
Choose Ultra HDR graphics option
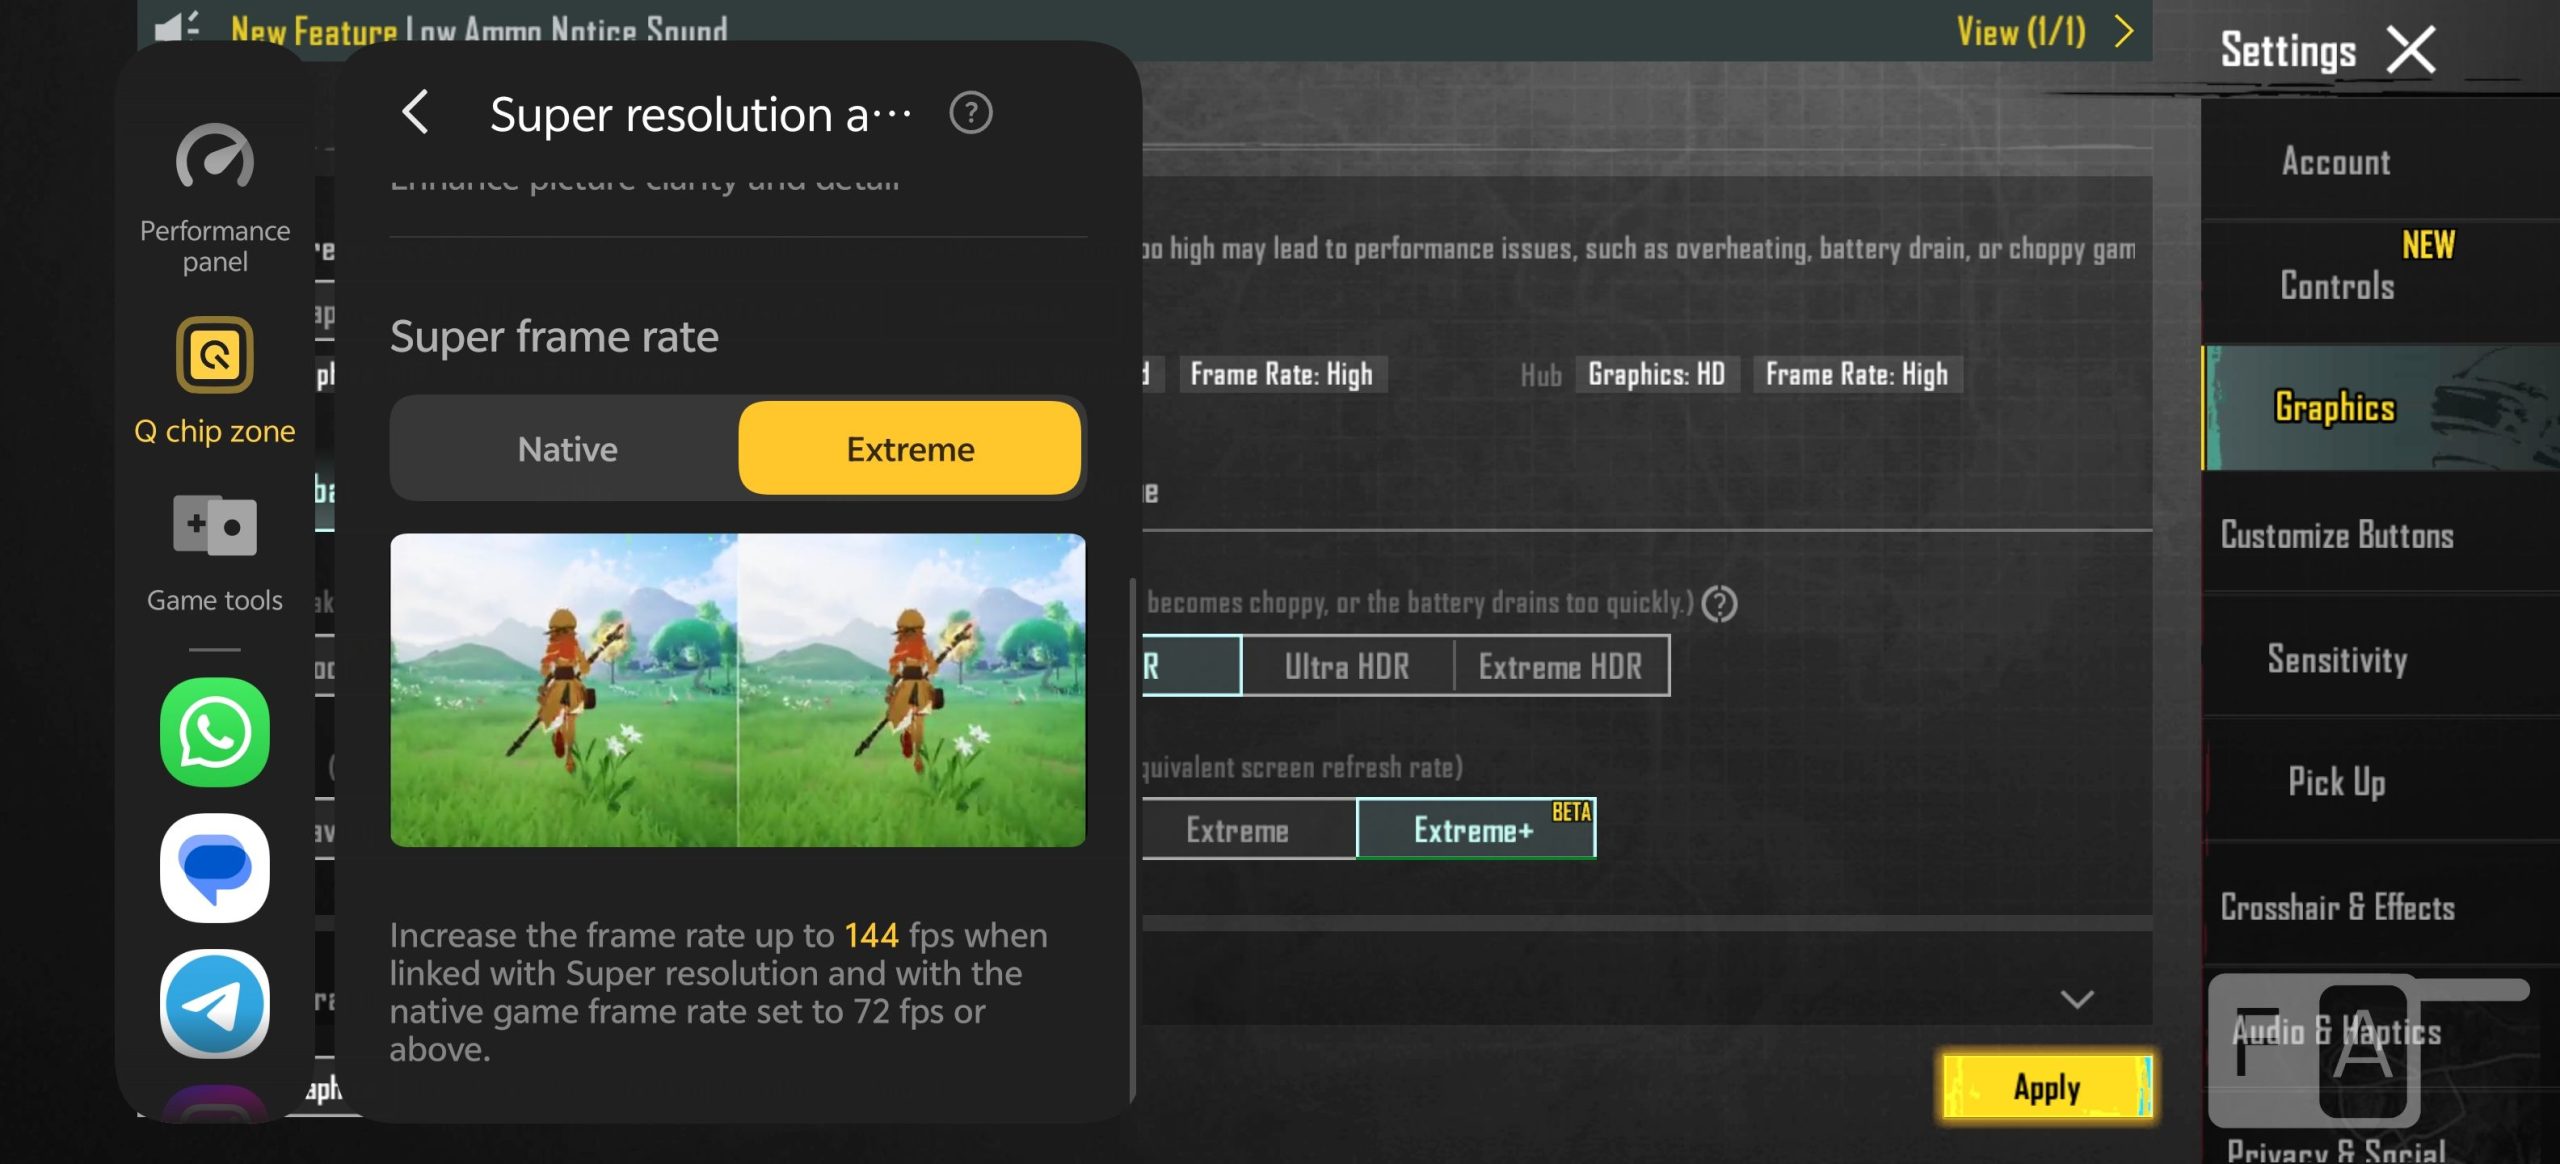[x=1346, y=666]
